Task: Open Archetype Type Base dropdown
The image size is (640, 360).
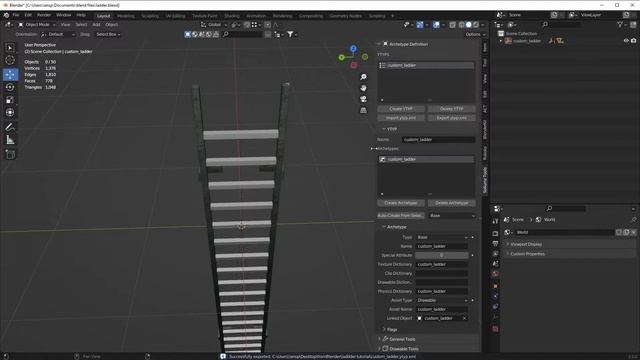Action: tap(442, 237)
